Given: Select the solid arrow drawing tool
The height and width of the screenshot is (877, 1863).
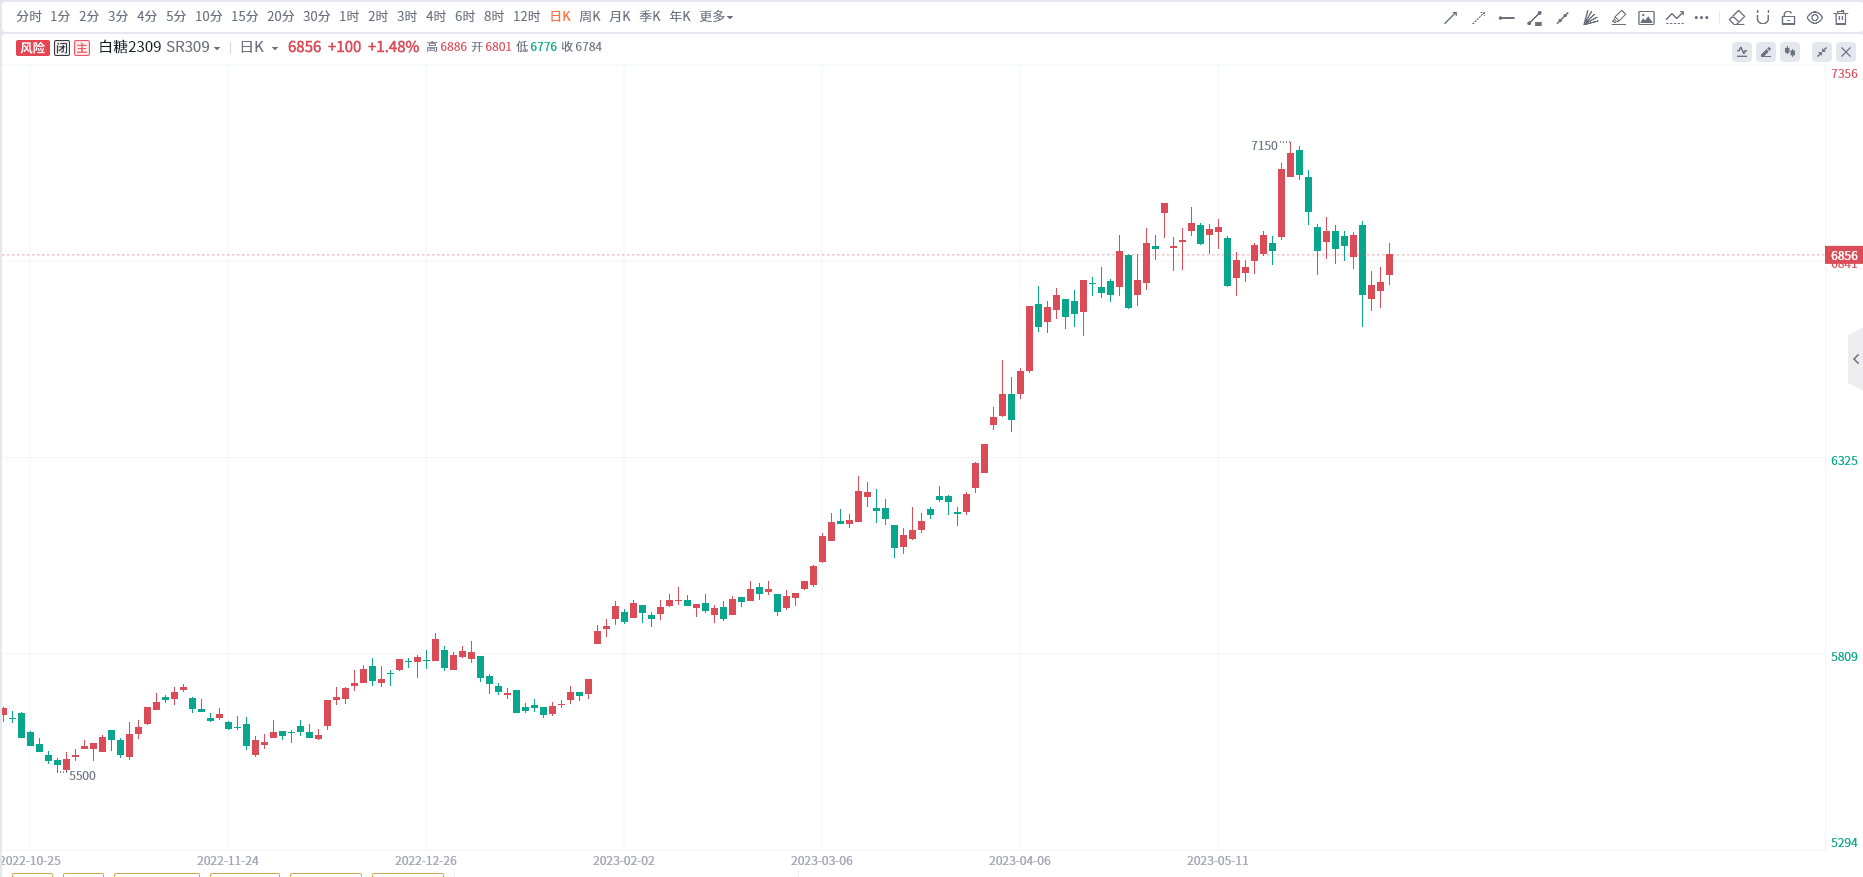Looking at the screenshot, I should [x=1451, y=17].
